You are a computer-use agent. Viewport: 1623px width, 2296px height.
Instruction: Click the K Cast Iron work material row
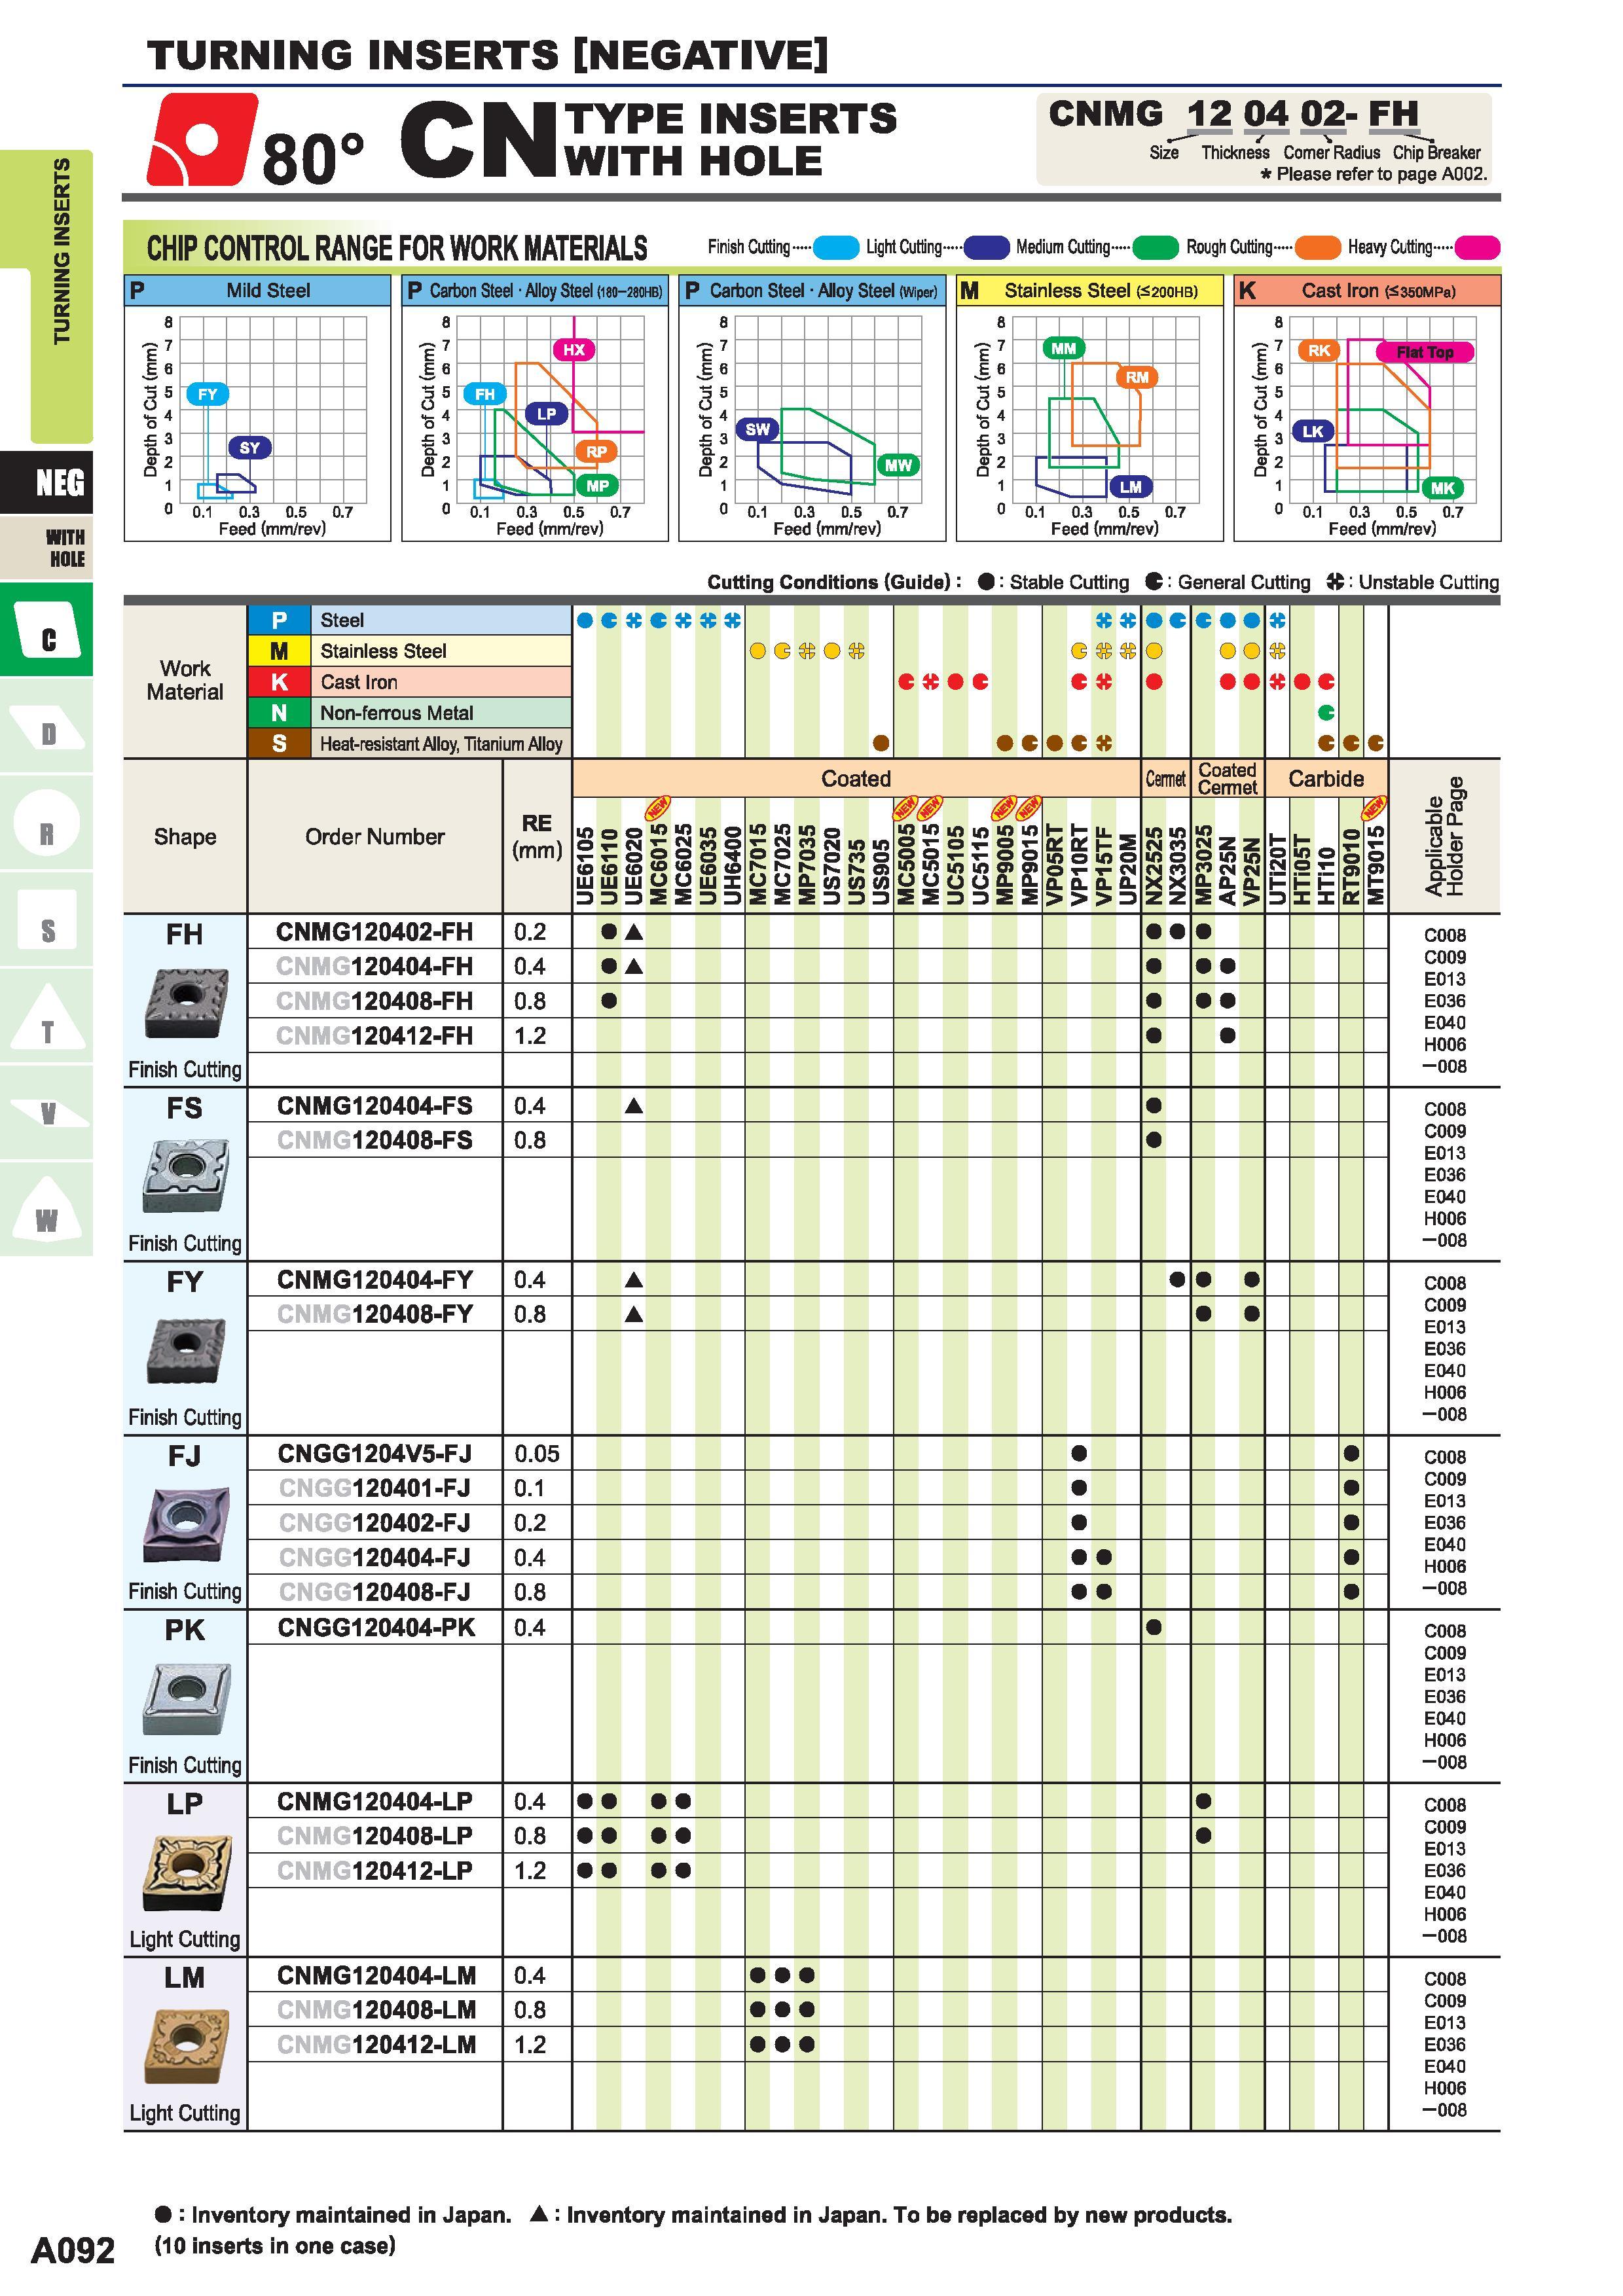410,682
